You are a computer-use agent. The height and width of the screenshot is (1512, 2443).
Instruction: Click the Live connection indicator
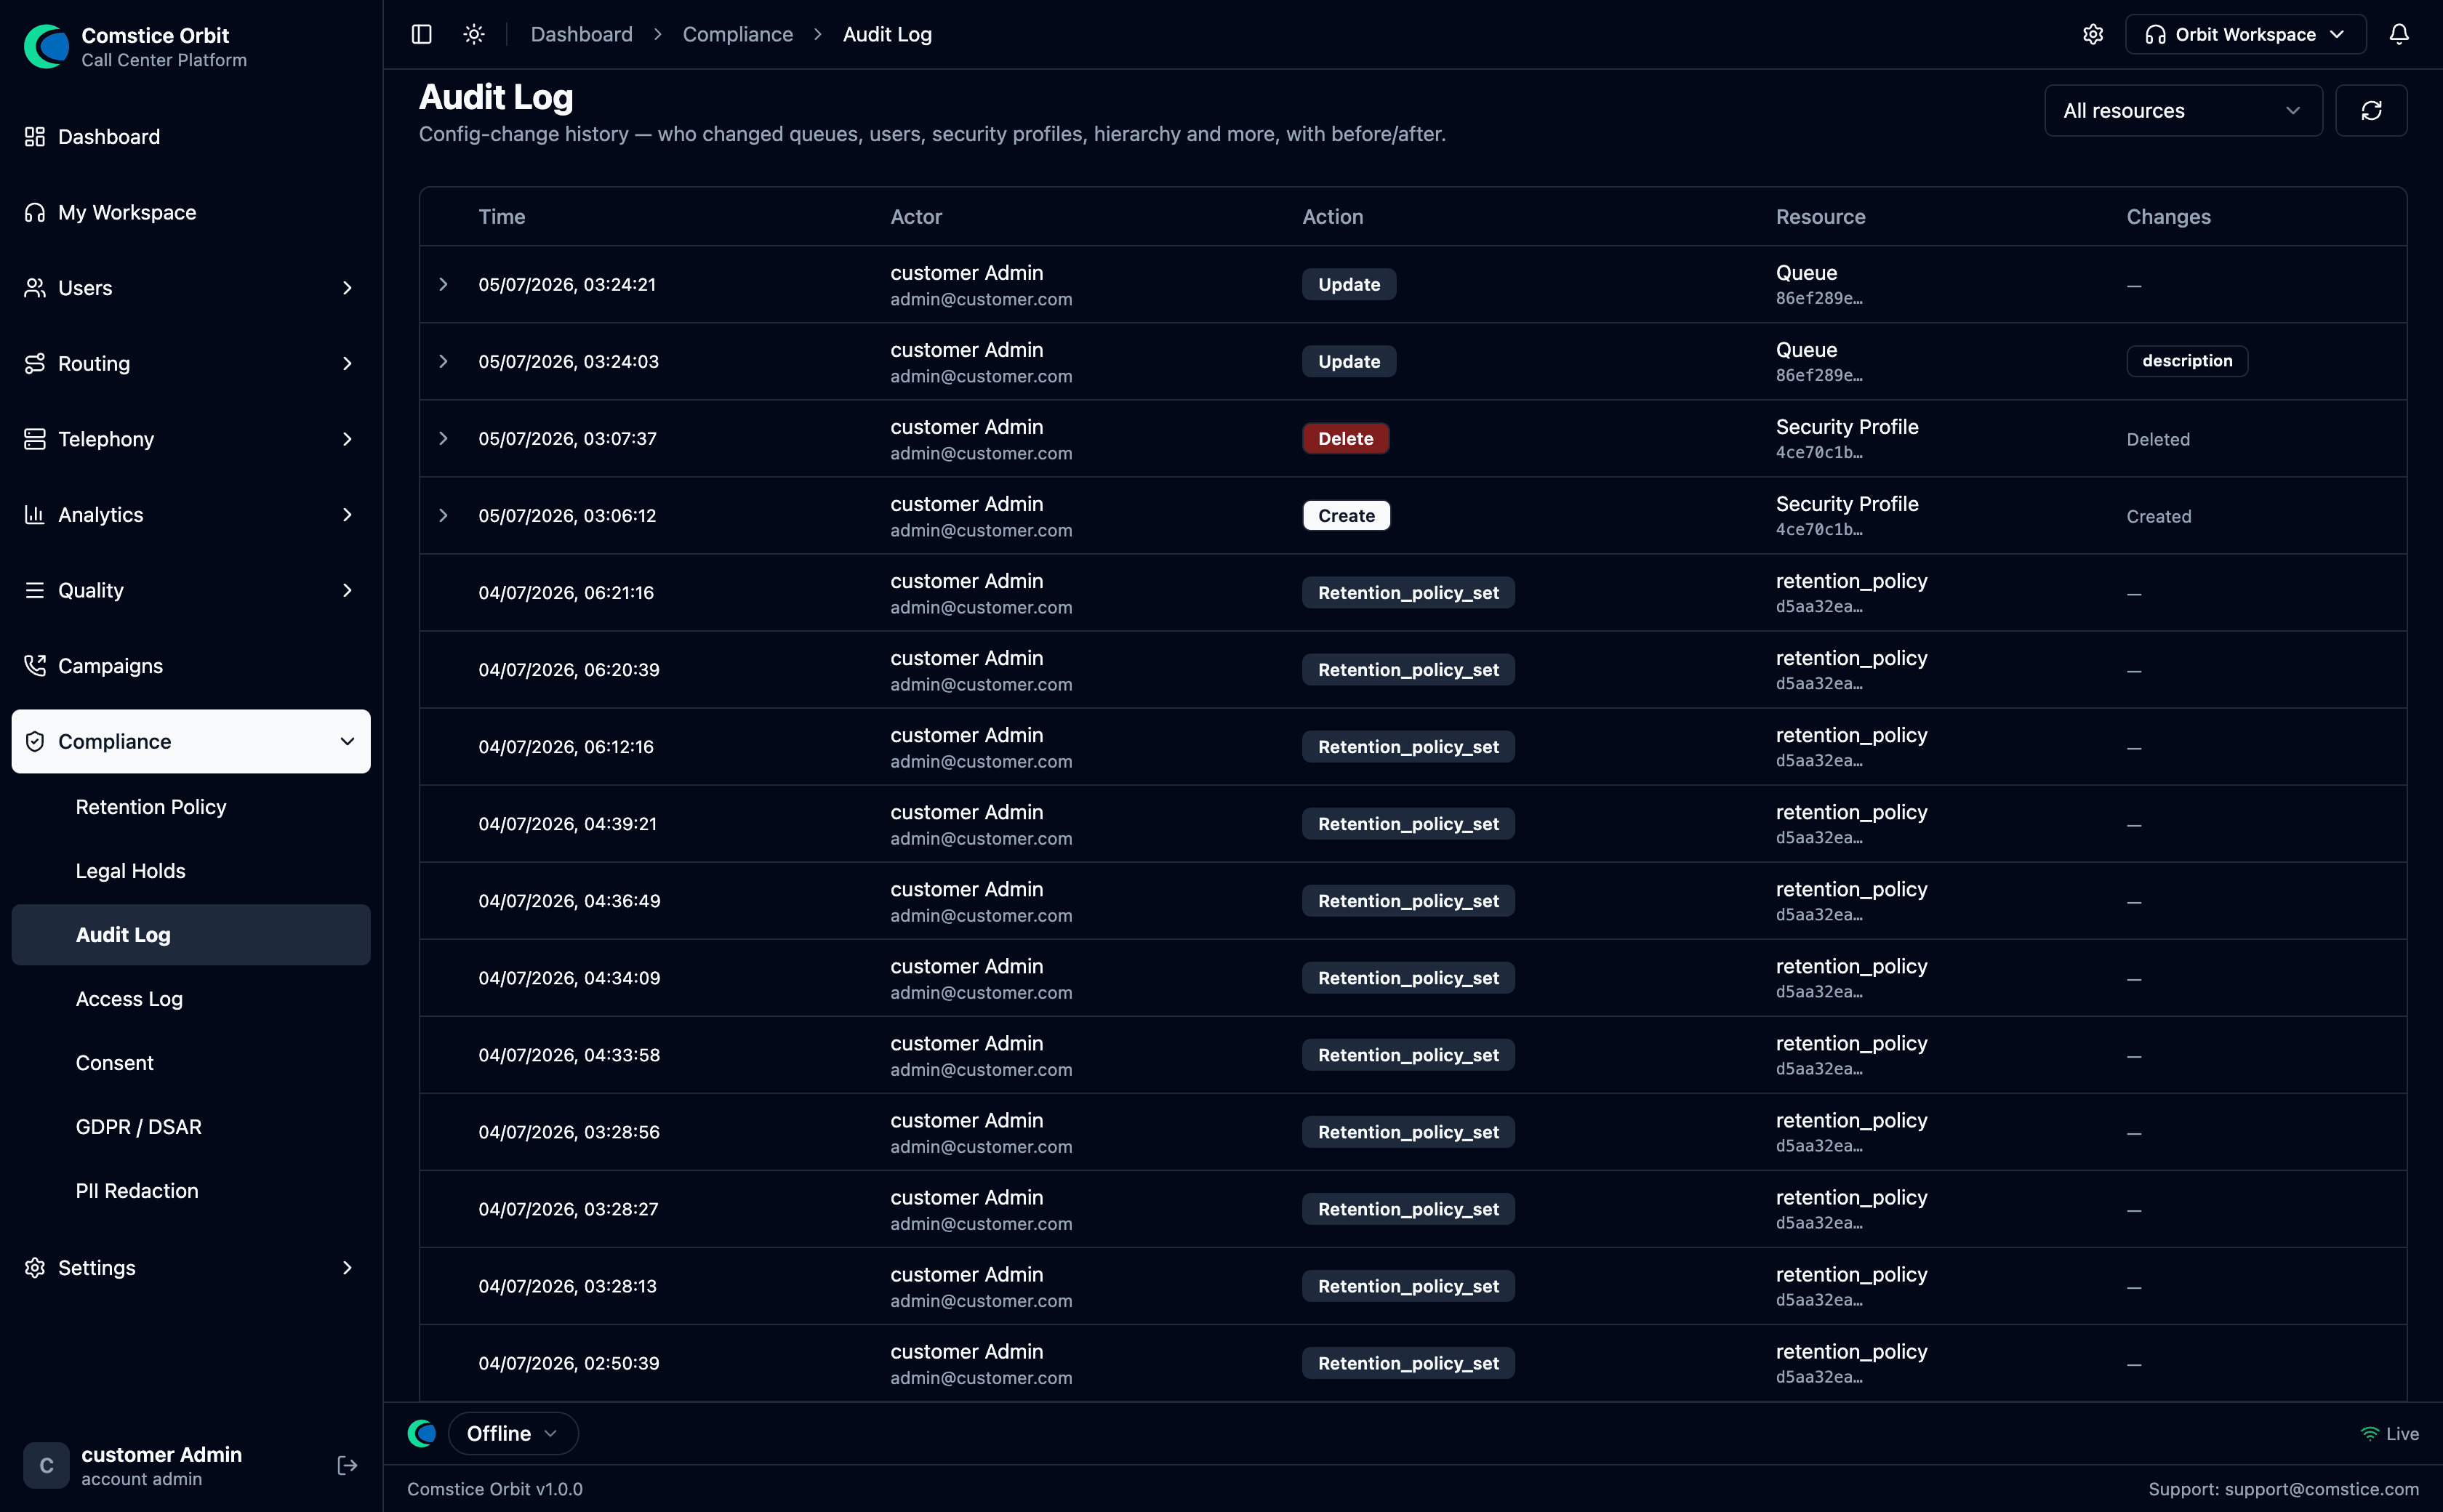[x=2389, y=1433]
